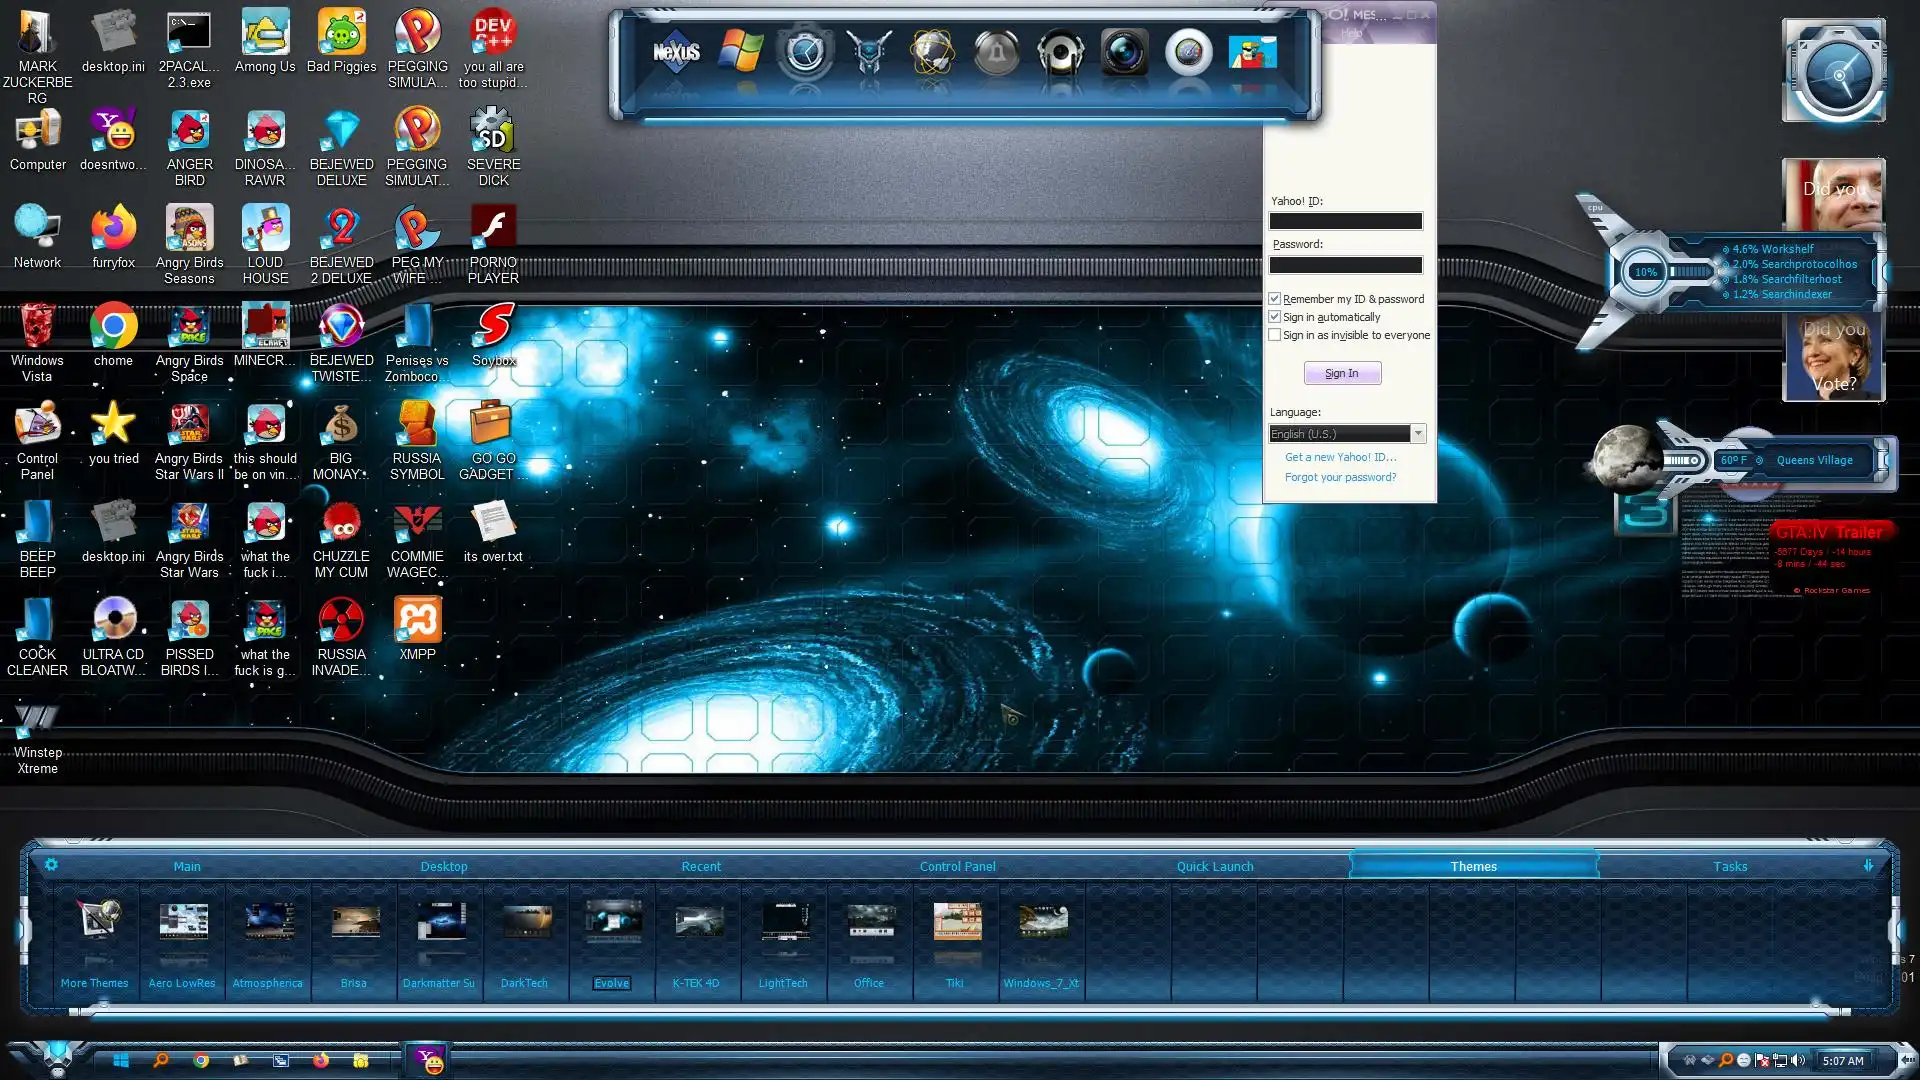This screenshot has height=1080, width=1920.
Task: Click the shelf collapse arrow at right of tabs
Action: [1868, 866]
